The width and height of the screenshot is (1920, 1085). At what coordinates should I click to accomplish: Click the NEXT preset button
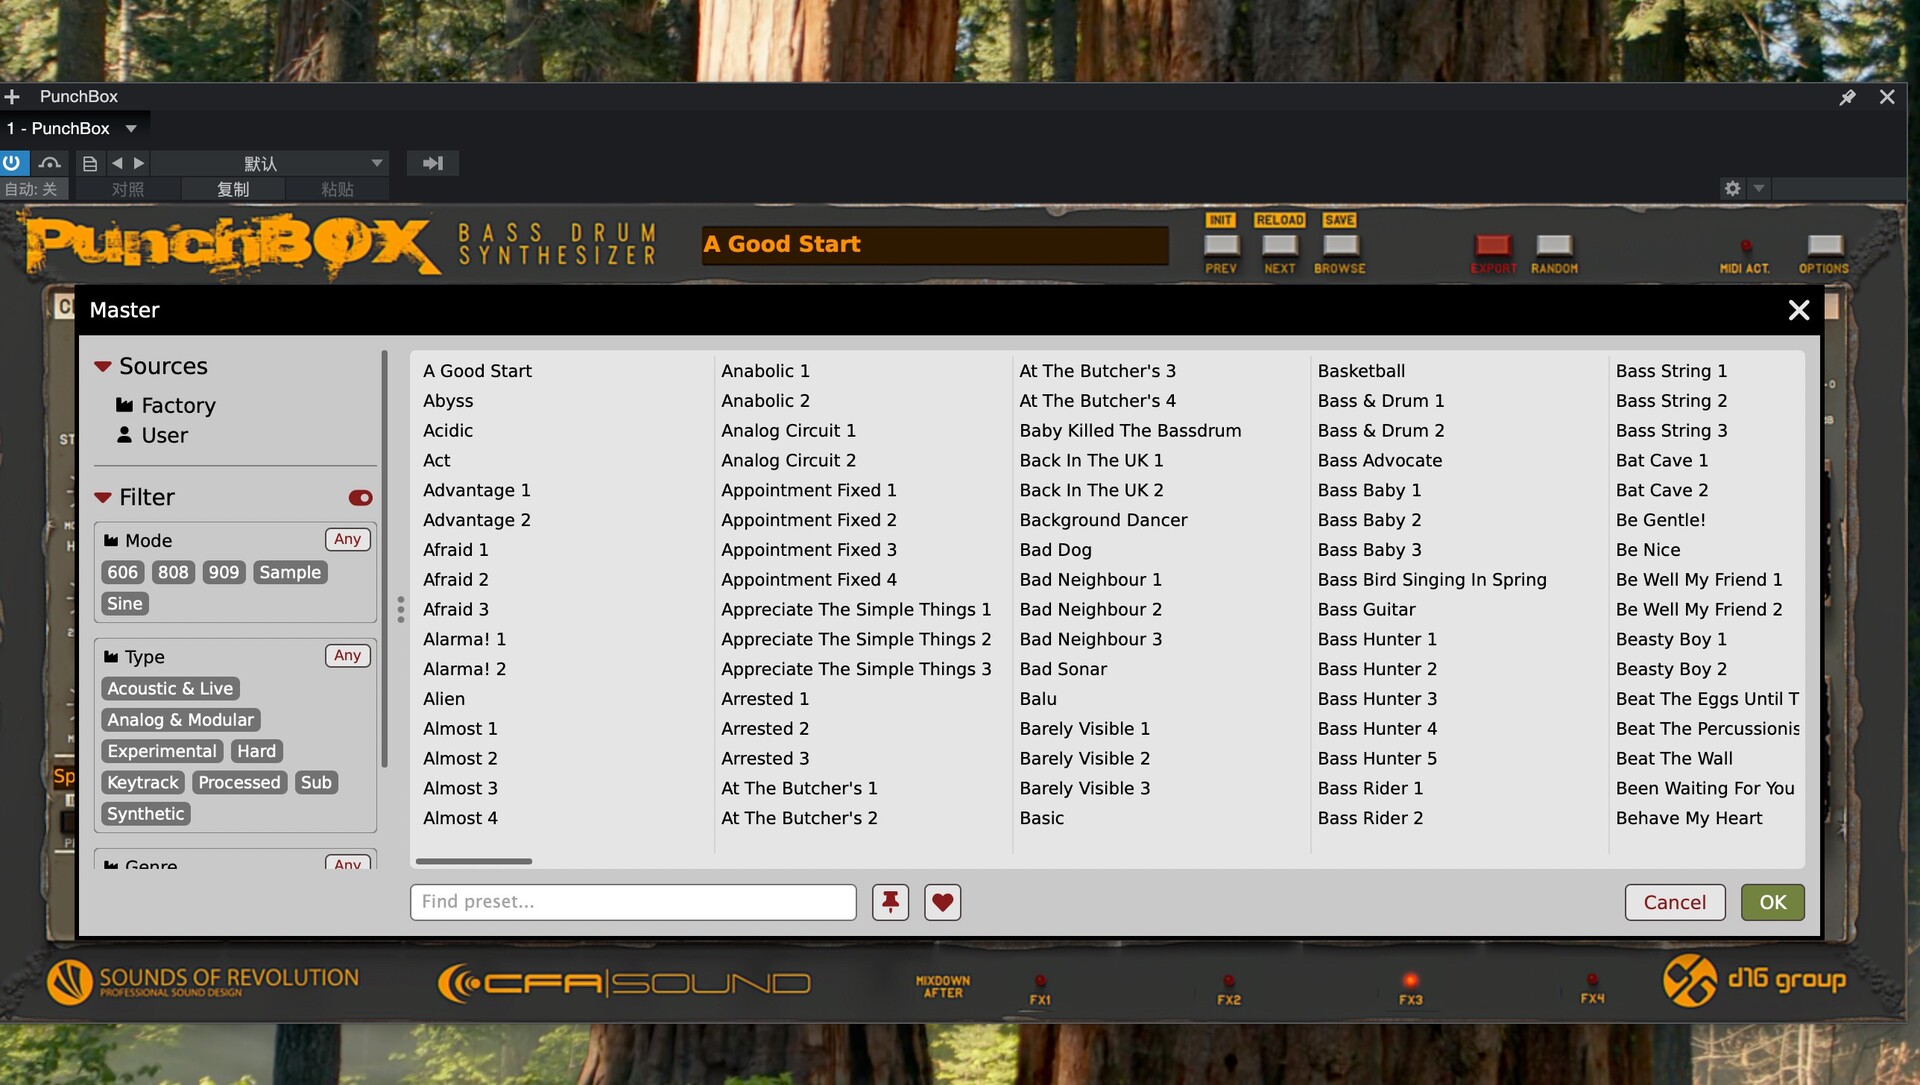click(1280, 245)
